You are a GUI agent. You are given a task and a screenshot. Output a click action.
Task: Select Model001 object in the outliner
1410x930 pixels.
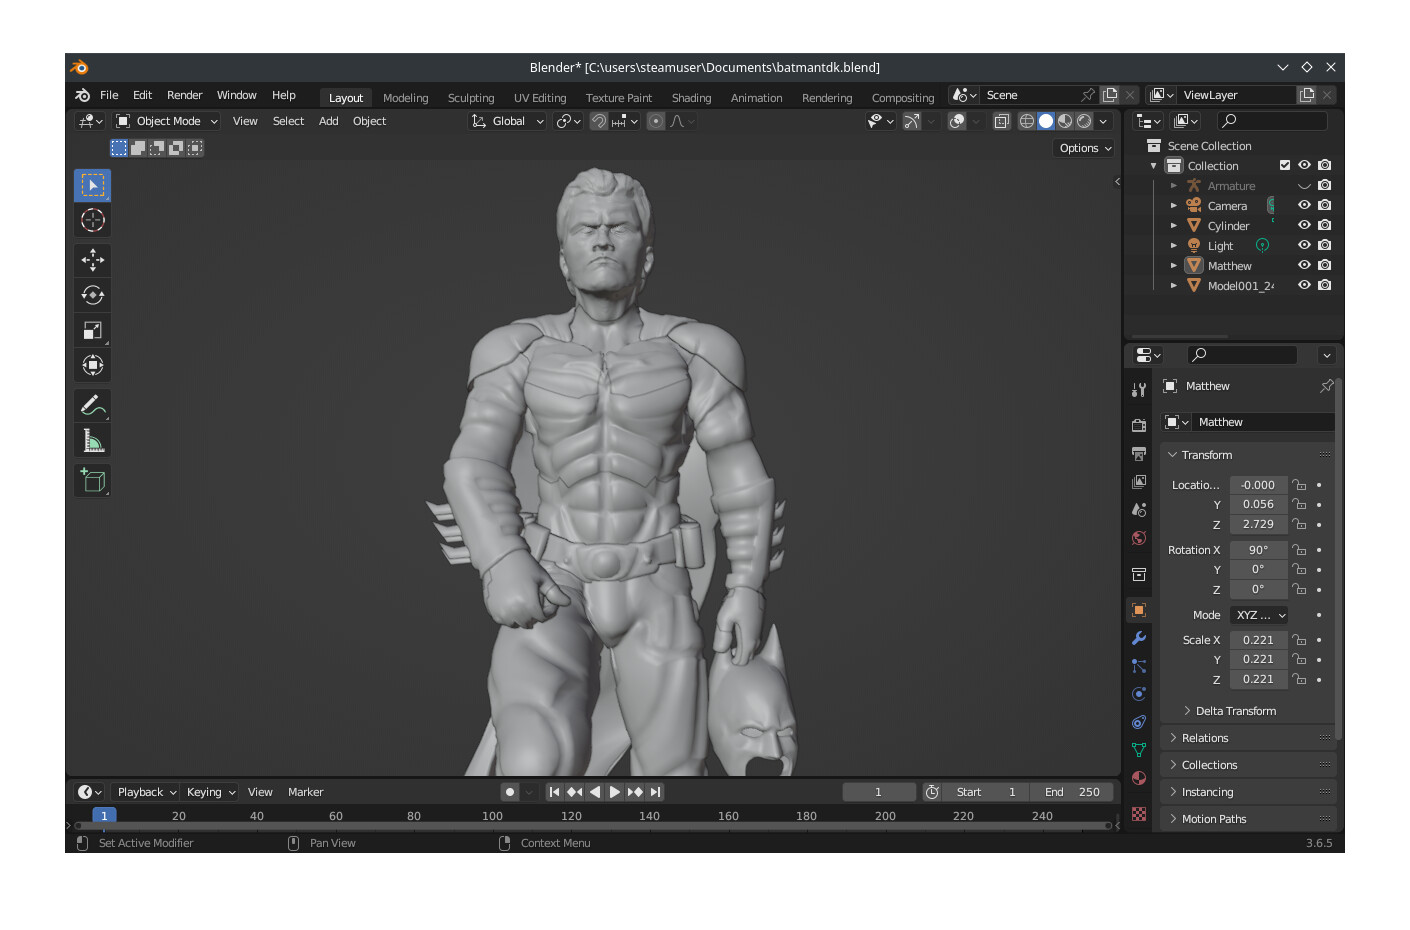(1240, 286)
